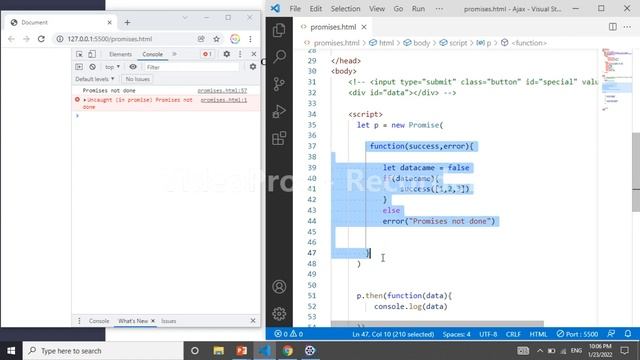The image size is (640, 360).
Task: Open the top context dropdown
Action: [x=112, y=67]
